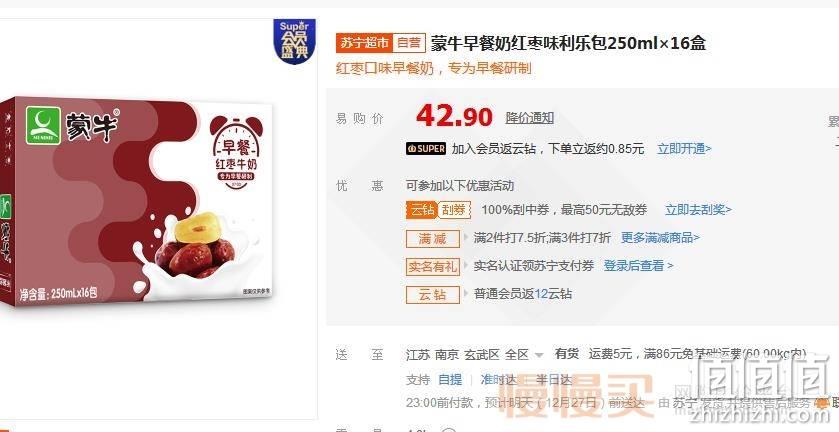
Task: Open the 江苏 南京 玄武区 delivery area dropdown
Action: [x=475, y=354]
